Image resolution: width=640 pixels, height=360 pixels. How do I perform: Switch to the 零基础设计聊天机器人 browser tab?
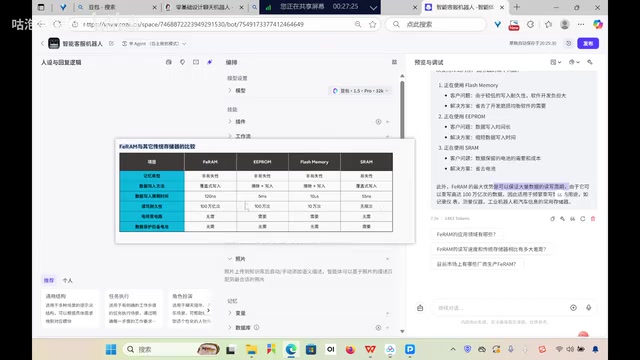coord(204,7)
